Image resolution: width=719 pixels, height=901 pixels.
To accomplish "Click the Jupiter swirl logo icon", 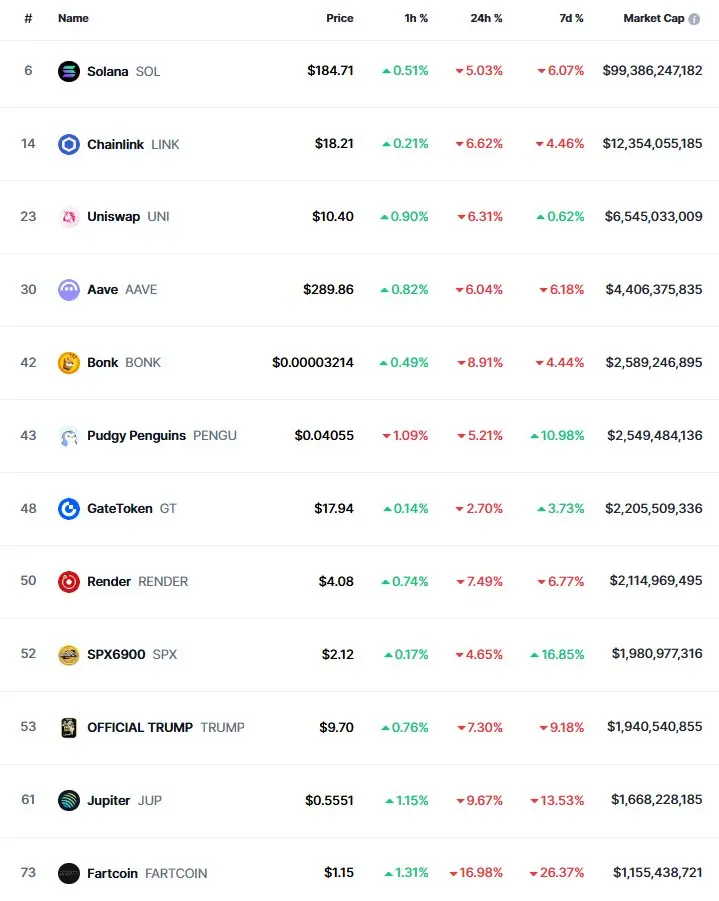I will [x=68, y=801].
